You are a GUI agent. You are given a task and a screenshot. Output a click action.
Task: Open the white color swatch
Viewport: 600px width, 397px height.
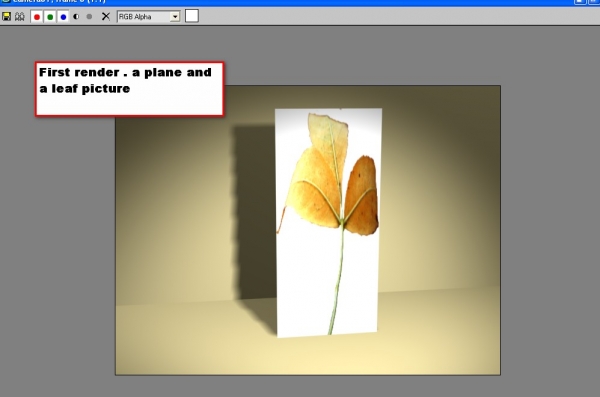(x=192, y=16)
